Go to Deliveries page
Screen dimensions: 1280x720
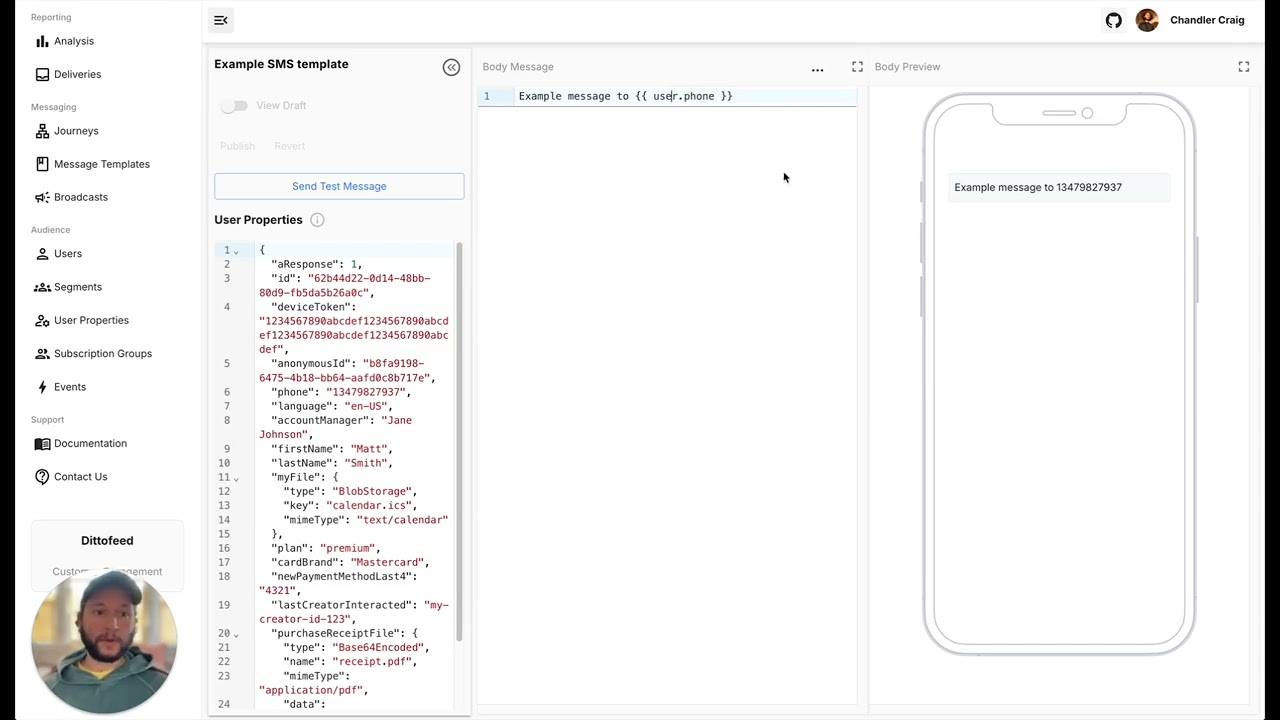tap(77, 74)
